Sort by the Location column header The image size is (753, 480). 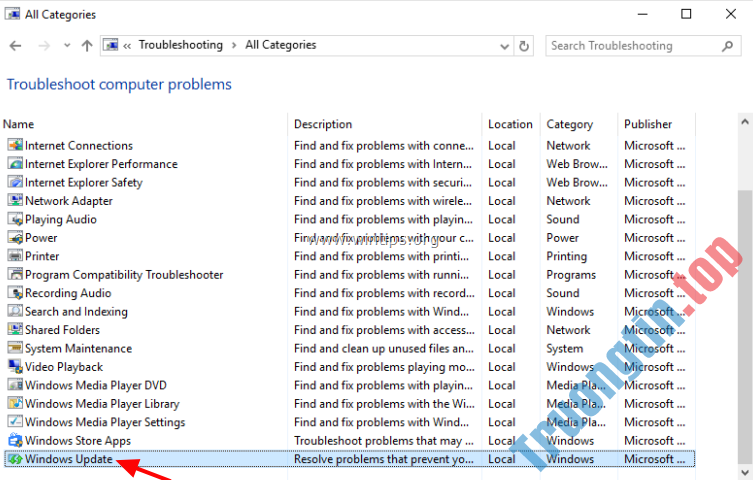click(510, 124)
